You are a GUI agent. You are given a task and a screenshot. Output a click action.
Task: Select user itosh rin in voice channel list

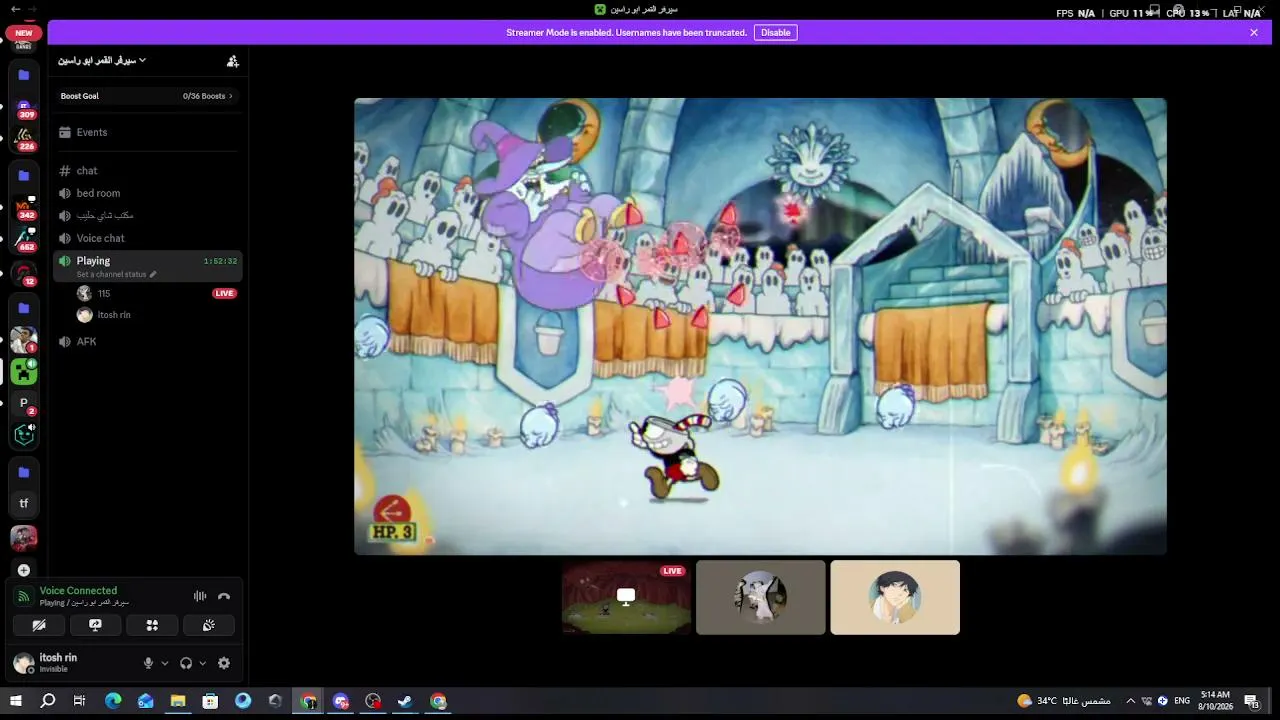pos(156,315)
